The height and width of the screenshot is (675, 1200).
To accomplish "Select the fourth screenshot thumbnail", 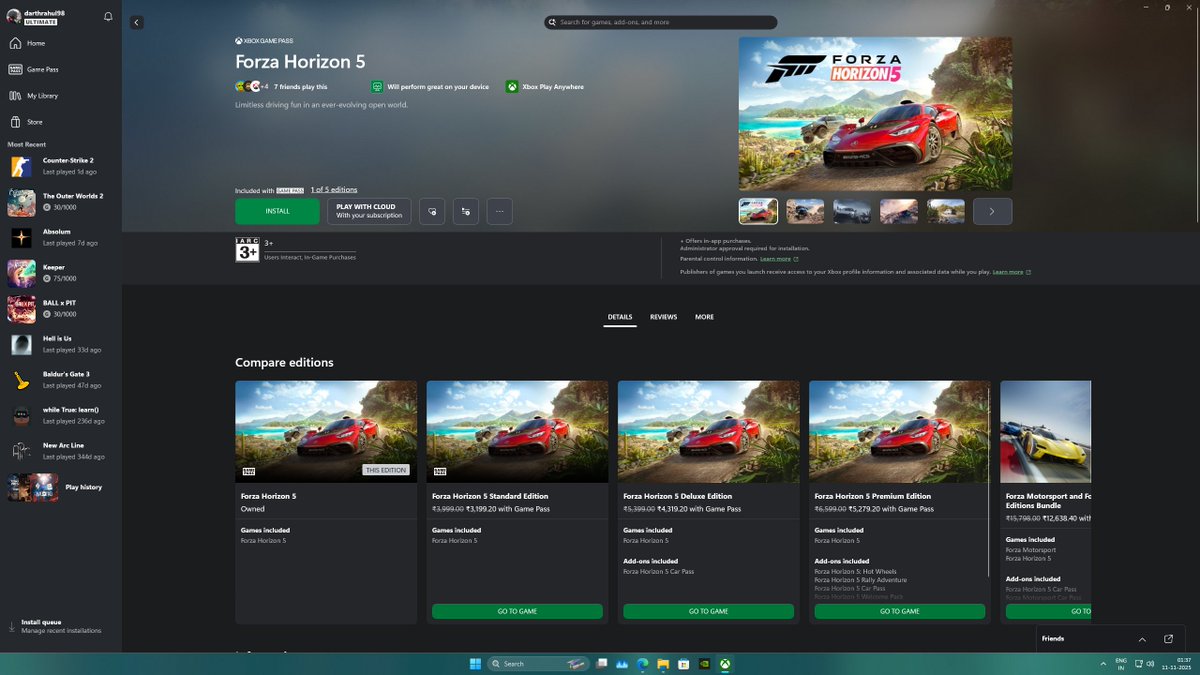I will (x=898, y=211).
